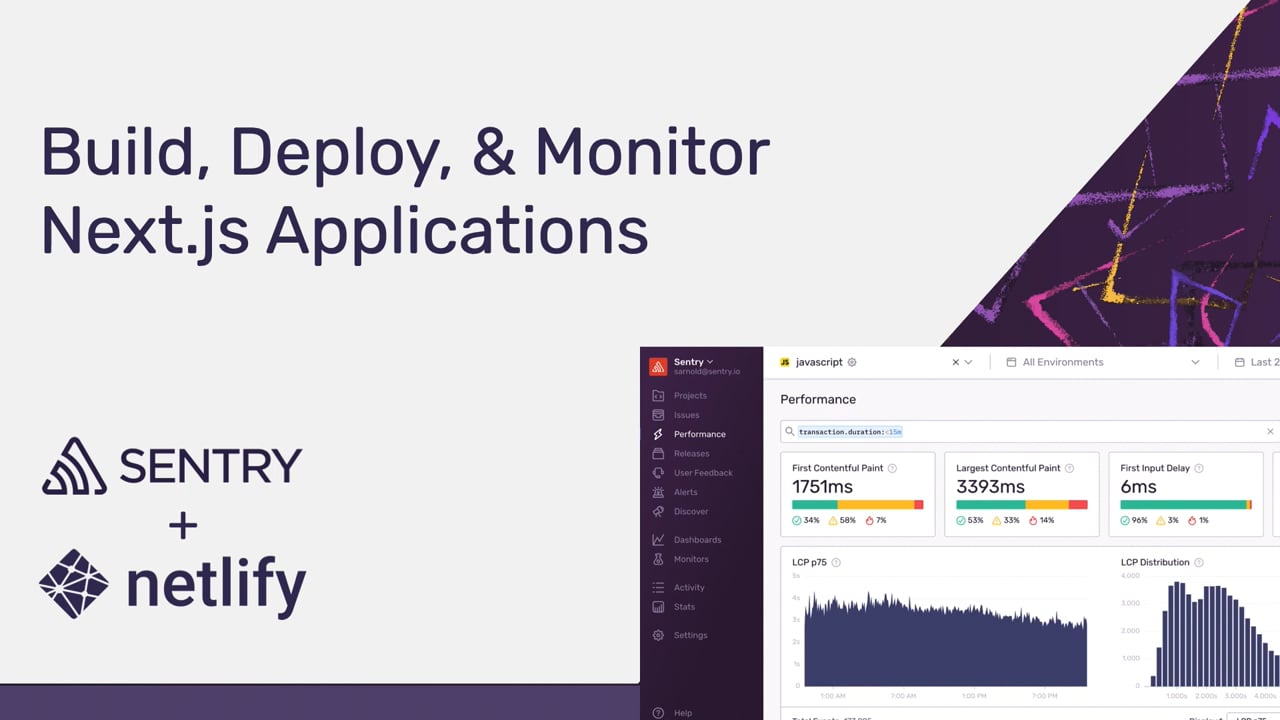1280x720 pixels.
Task: Open Settings label in the sidebar
Action: coord(690,635)
